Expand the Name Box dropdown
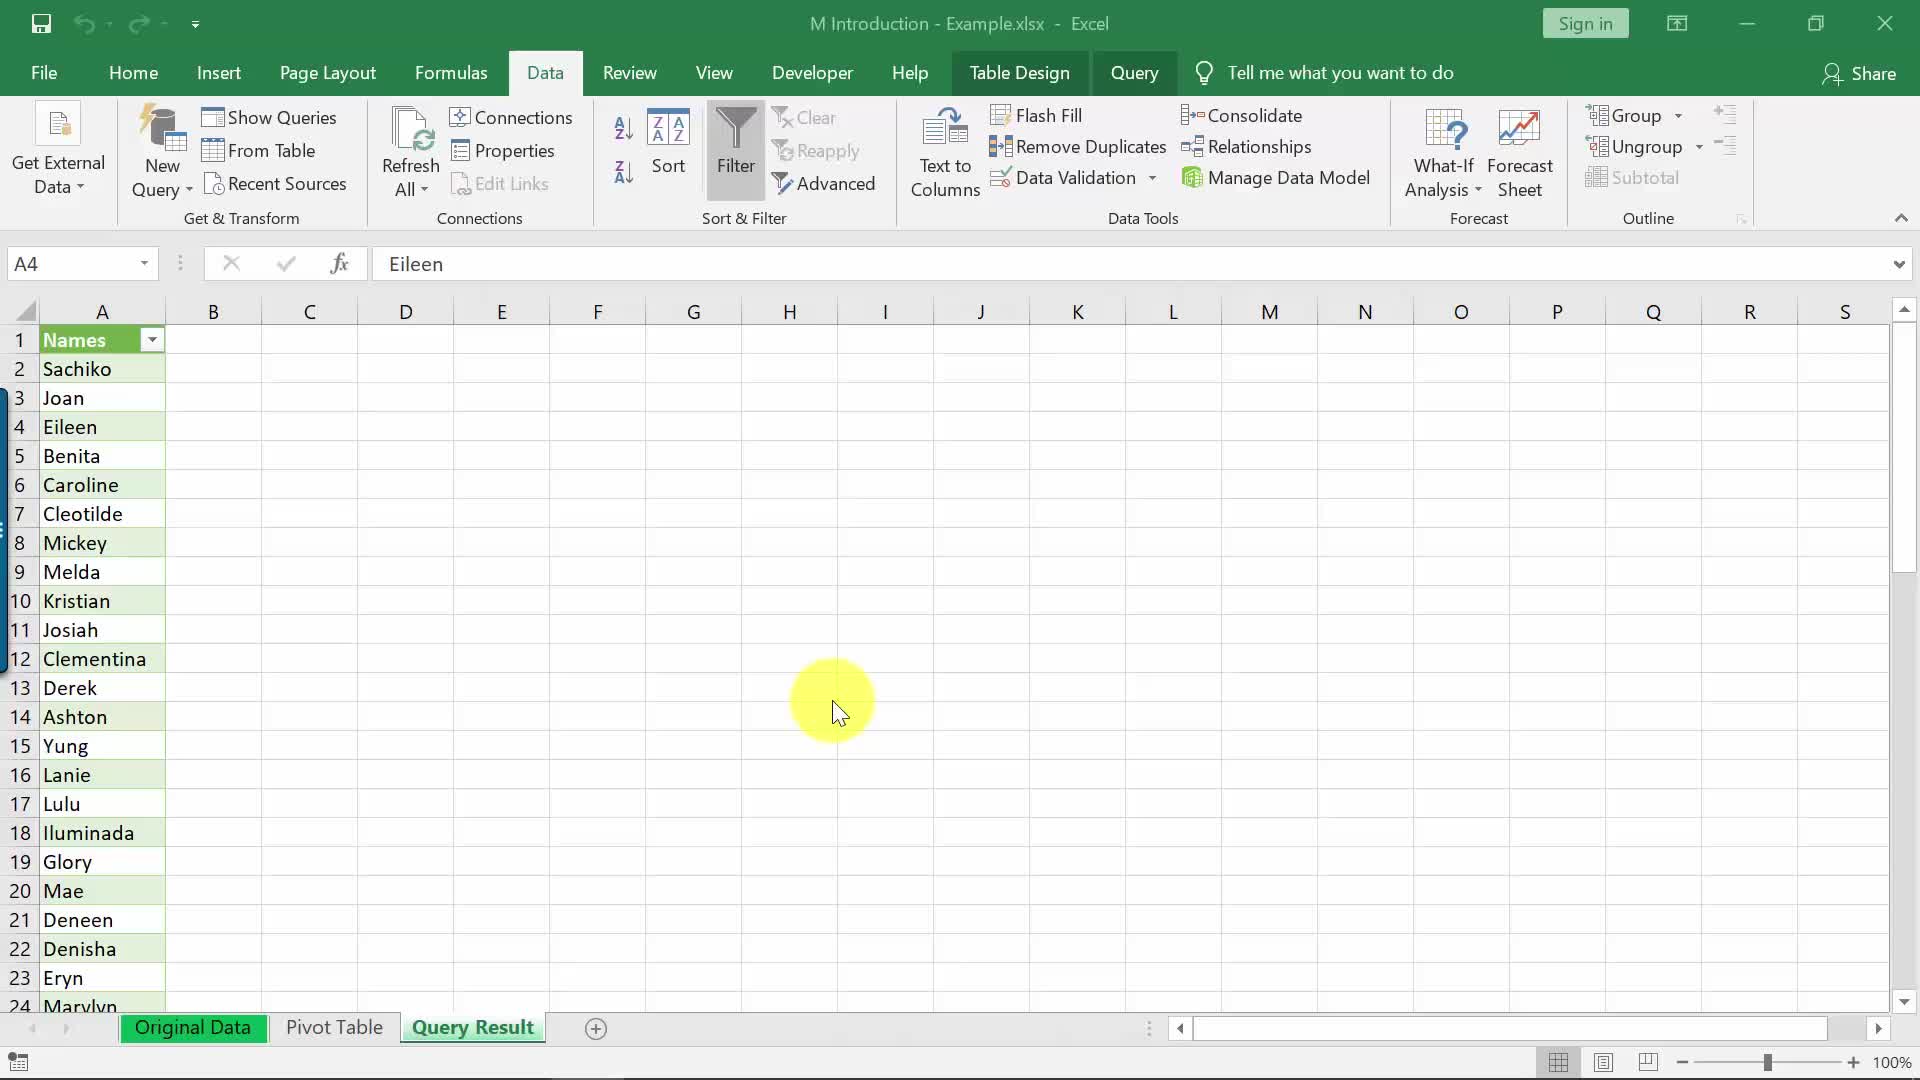The height and width of the screenshot is (1080, 1920). point(144,264)
